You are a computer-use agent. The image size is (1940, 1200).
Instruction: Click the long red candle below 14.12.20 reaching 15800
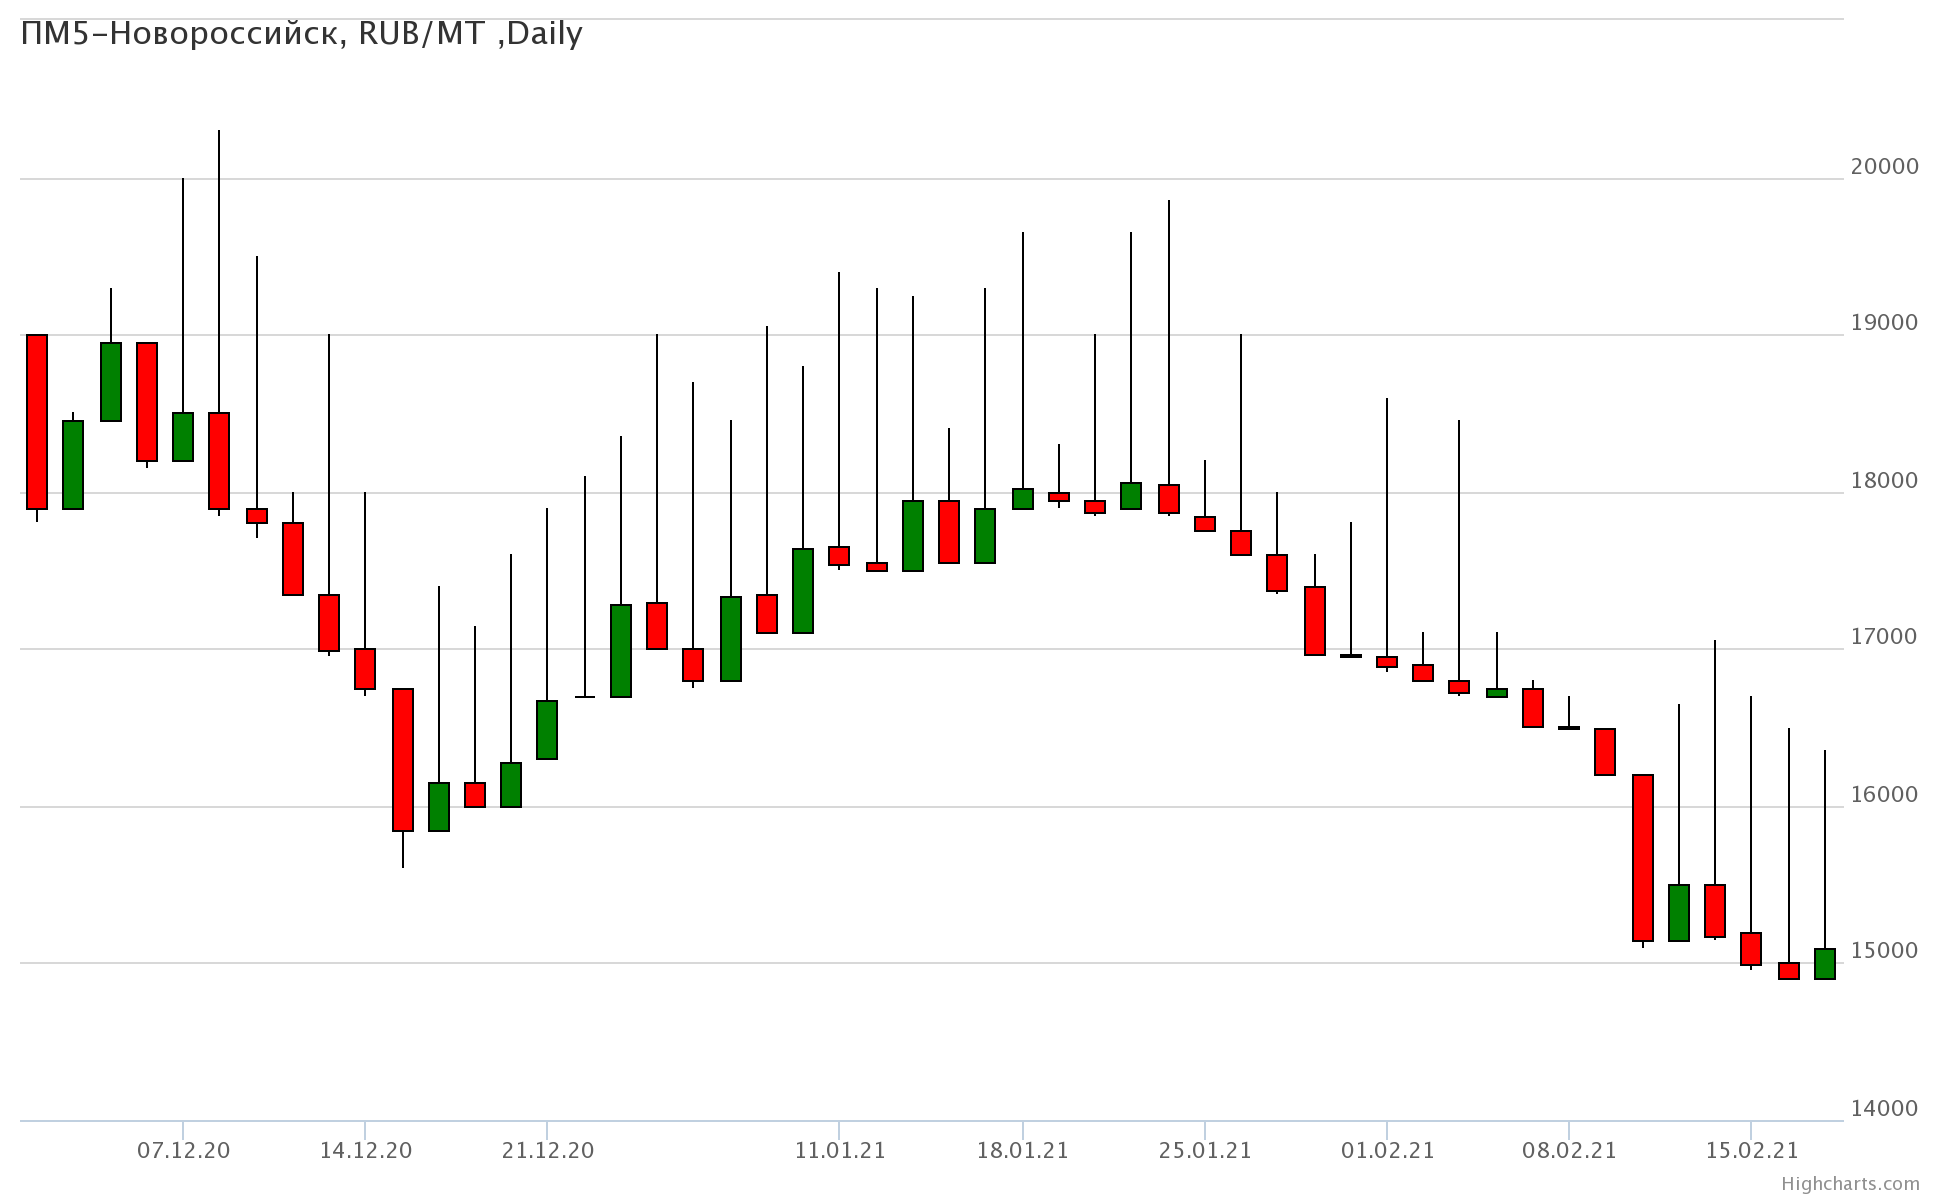tap(402, 759)
